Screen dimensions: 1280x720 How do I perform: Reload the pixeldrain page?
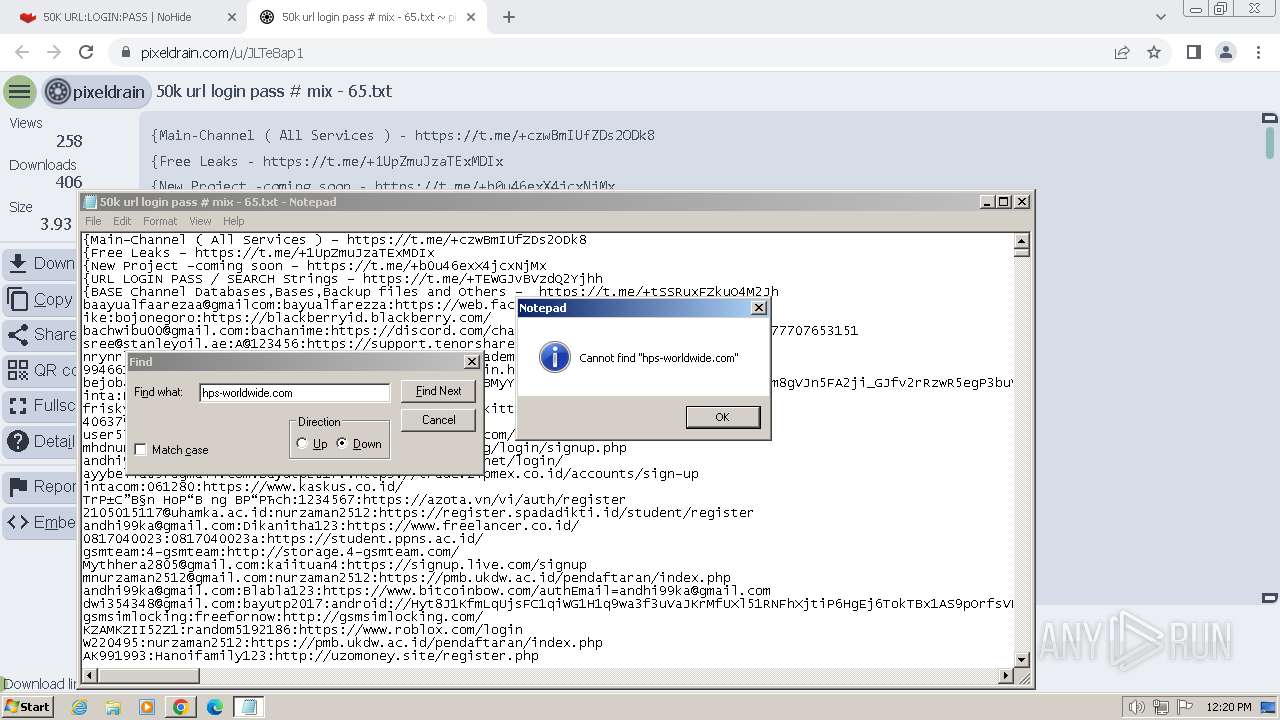tap(86, 52)
